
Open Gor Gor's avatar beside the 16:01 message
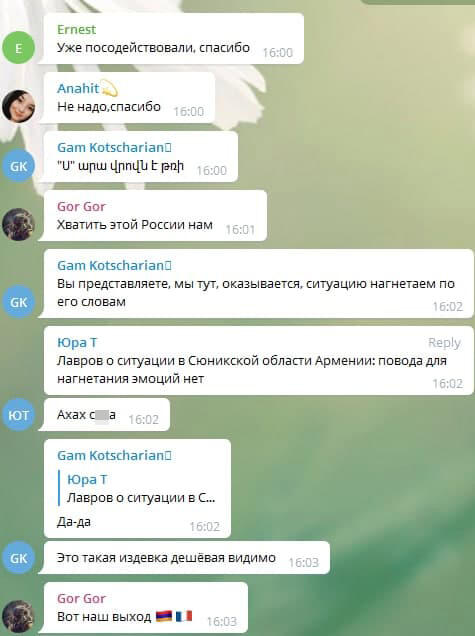19,224
